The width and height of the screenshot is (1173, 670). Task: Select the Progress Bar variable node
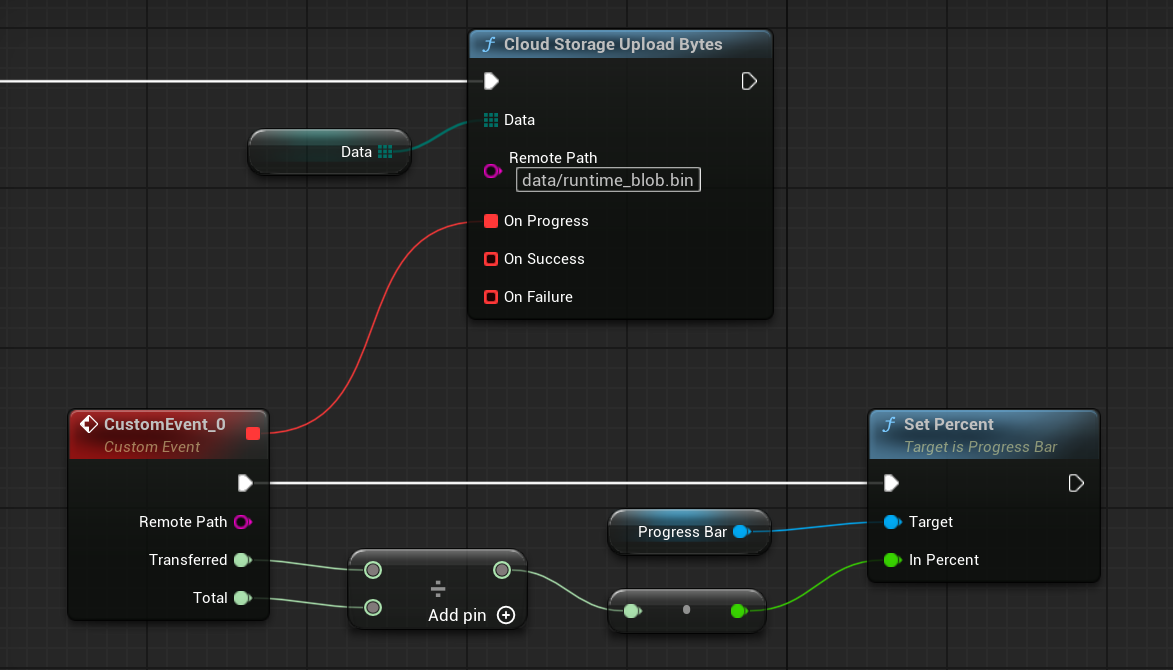(x=680, y=532)
